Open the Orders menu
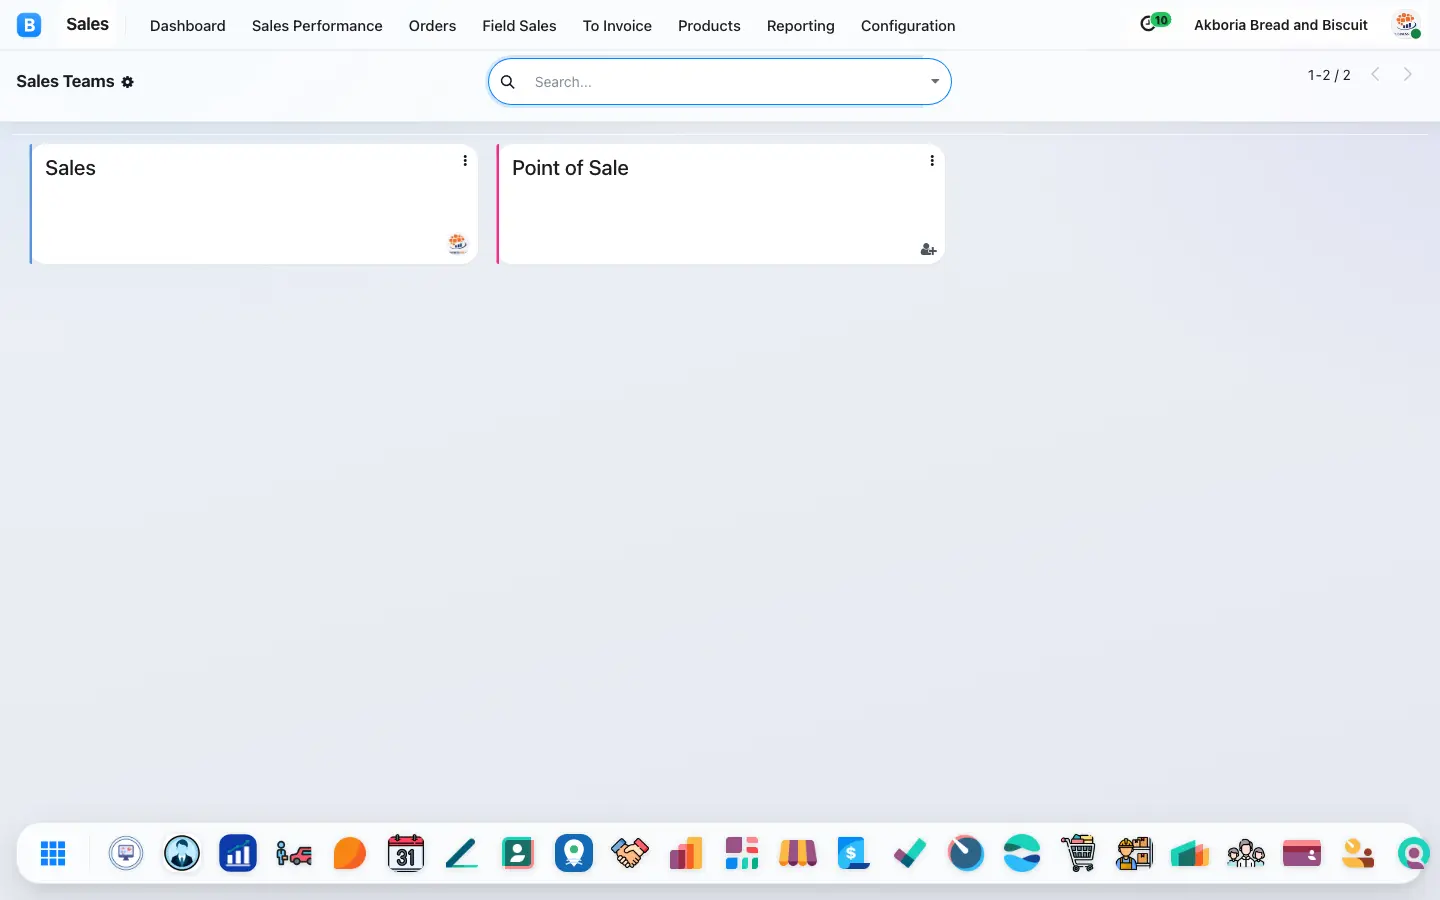The image size is (1440, 900). tap(432, 26)
